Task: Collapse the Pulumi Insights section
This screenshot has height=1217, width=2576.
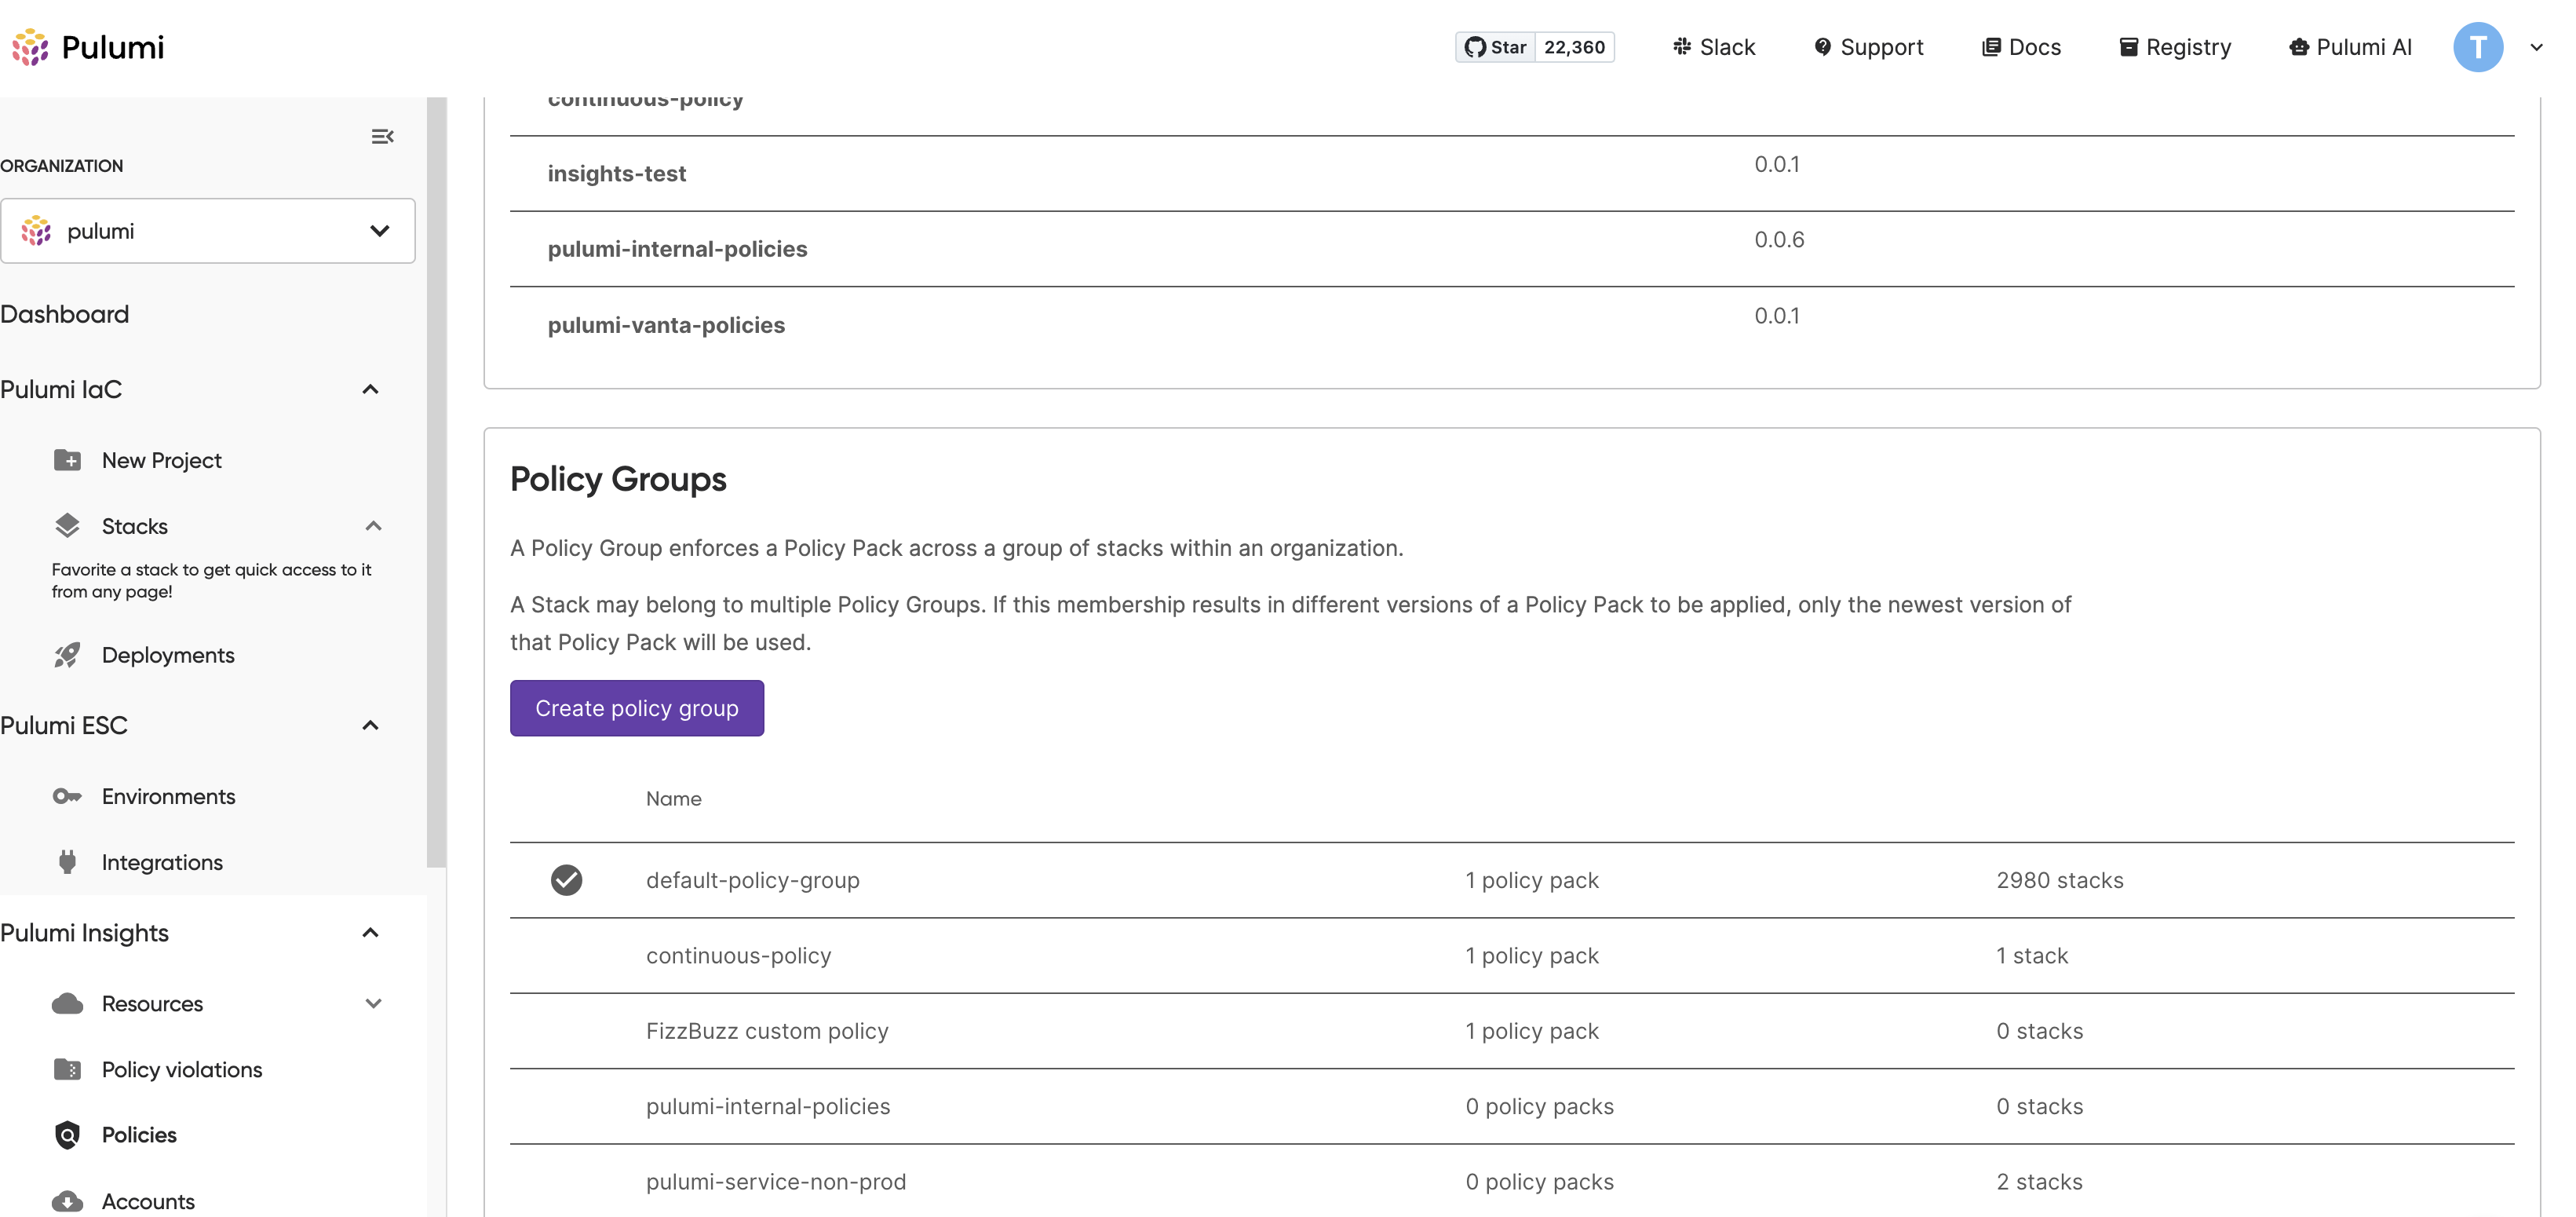Action: [x=370, y=933]
